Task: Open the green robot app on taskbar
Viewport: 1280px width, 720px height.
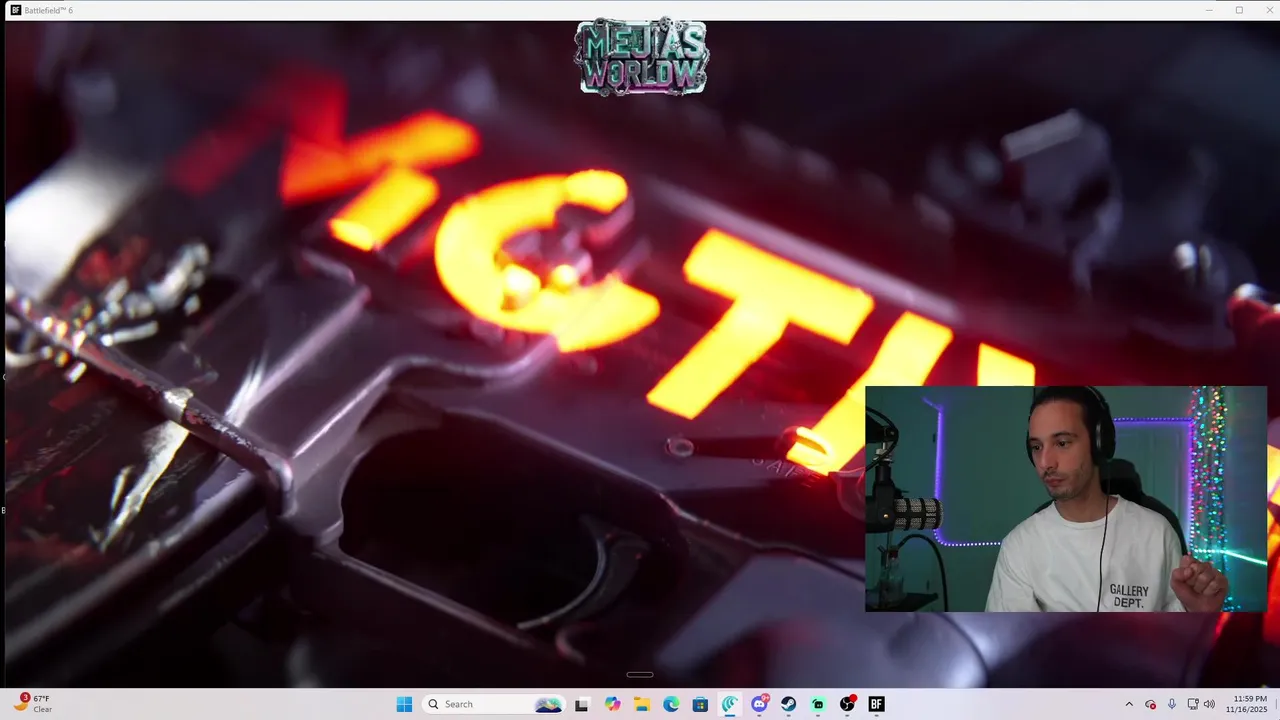Action: 818,704
